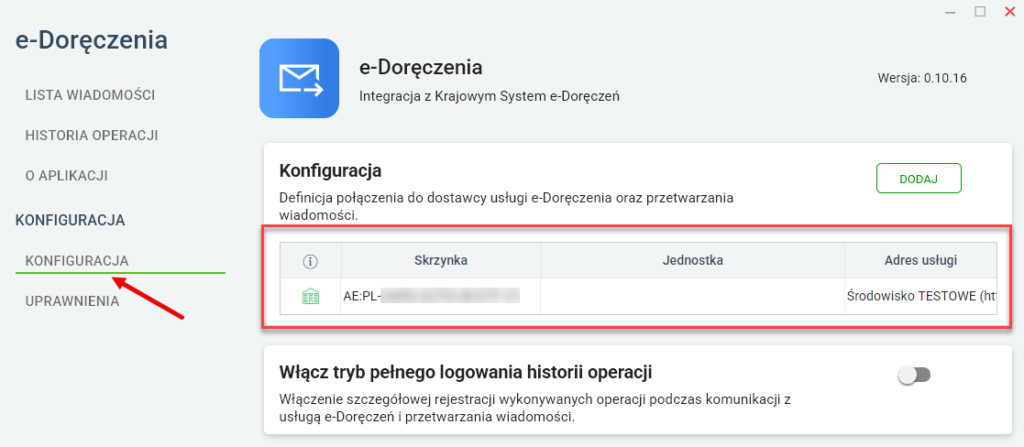
Task: Open O aplikacji in sidebar
Action: tap(67, 176)
